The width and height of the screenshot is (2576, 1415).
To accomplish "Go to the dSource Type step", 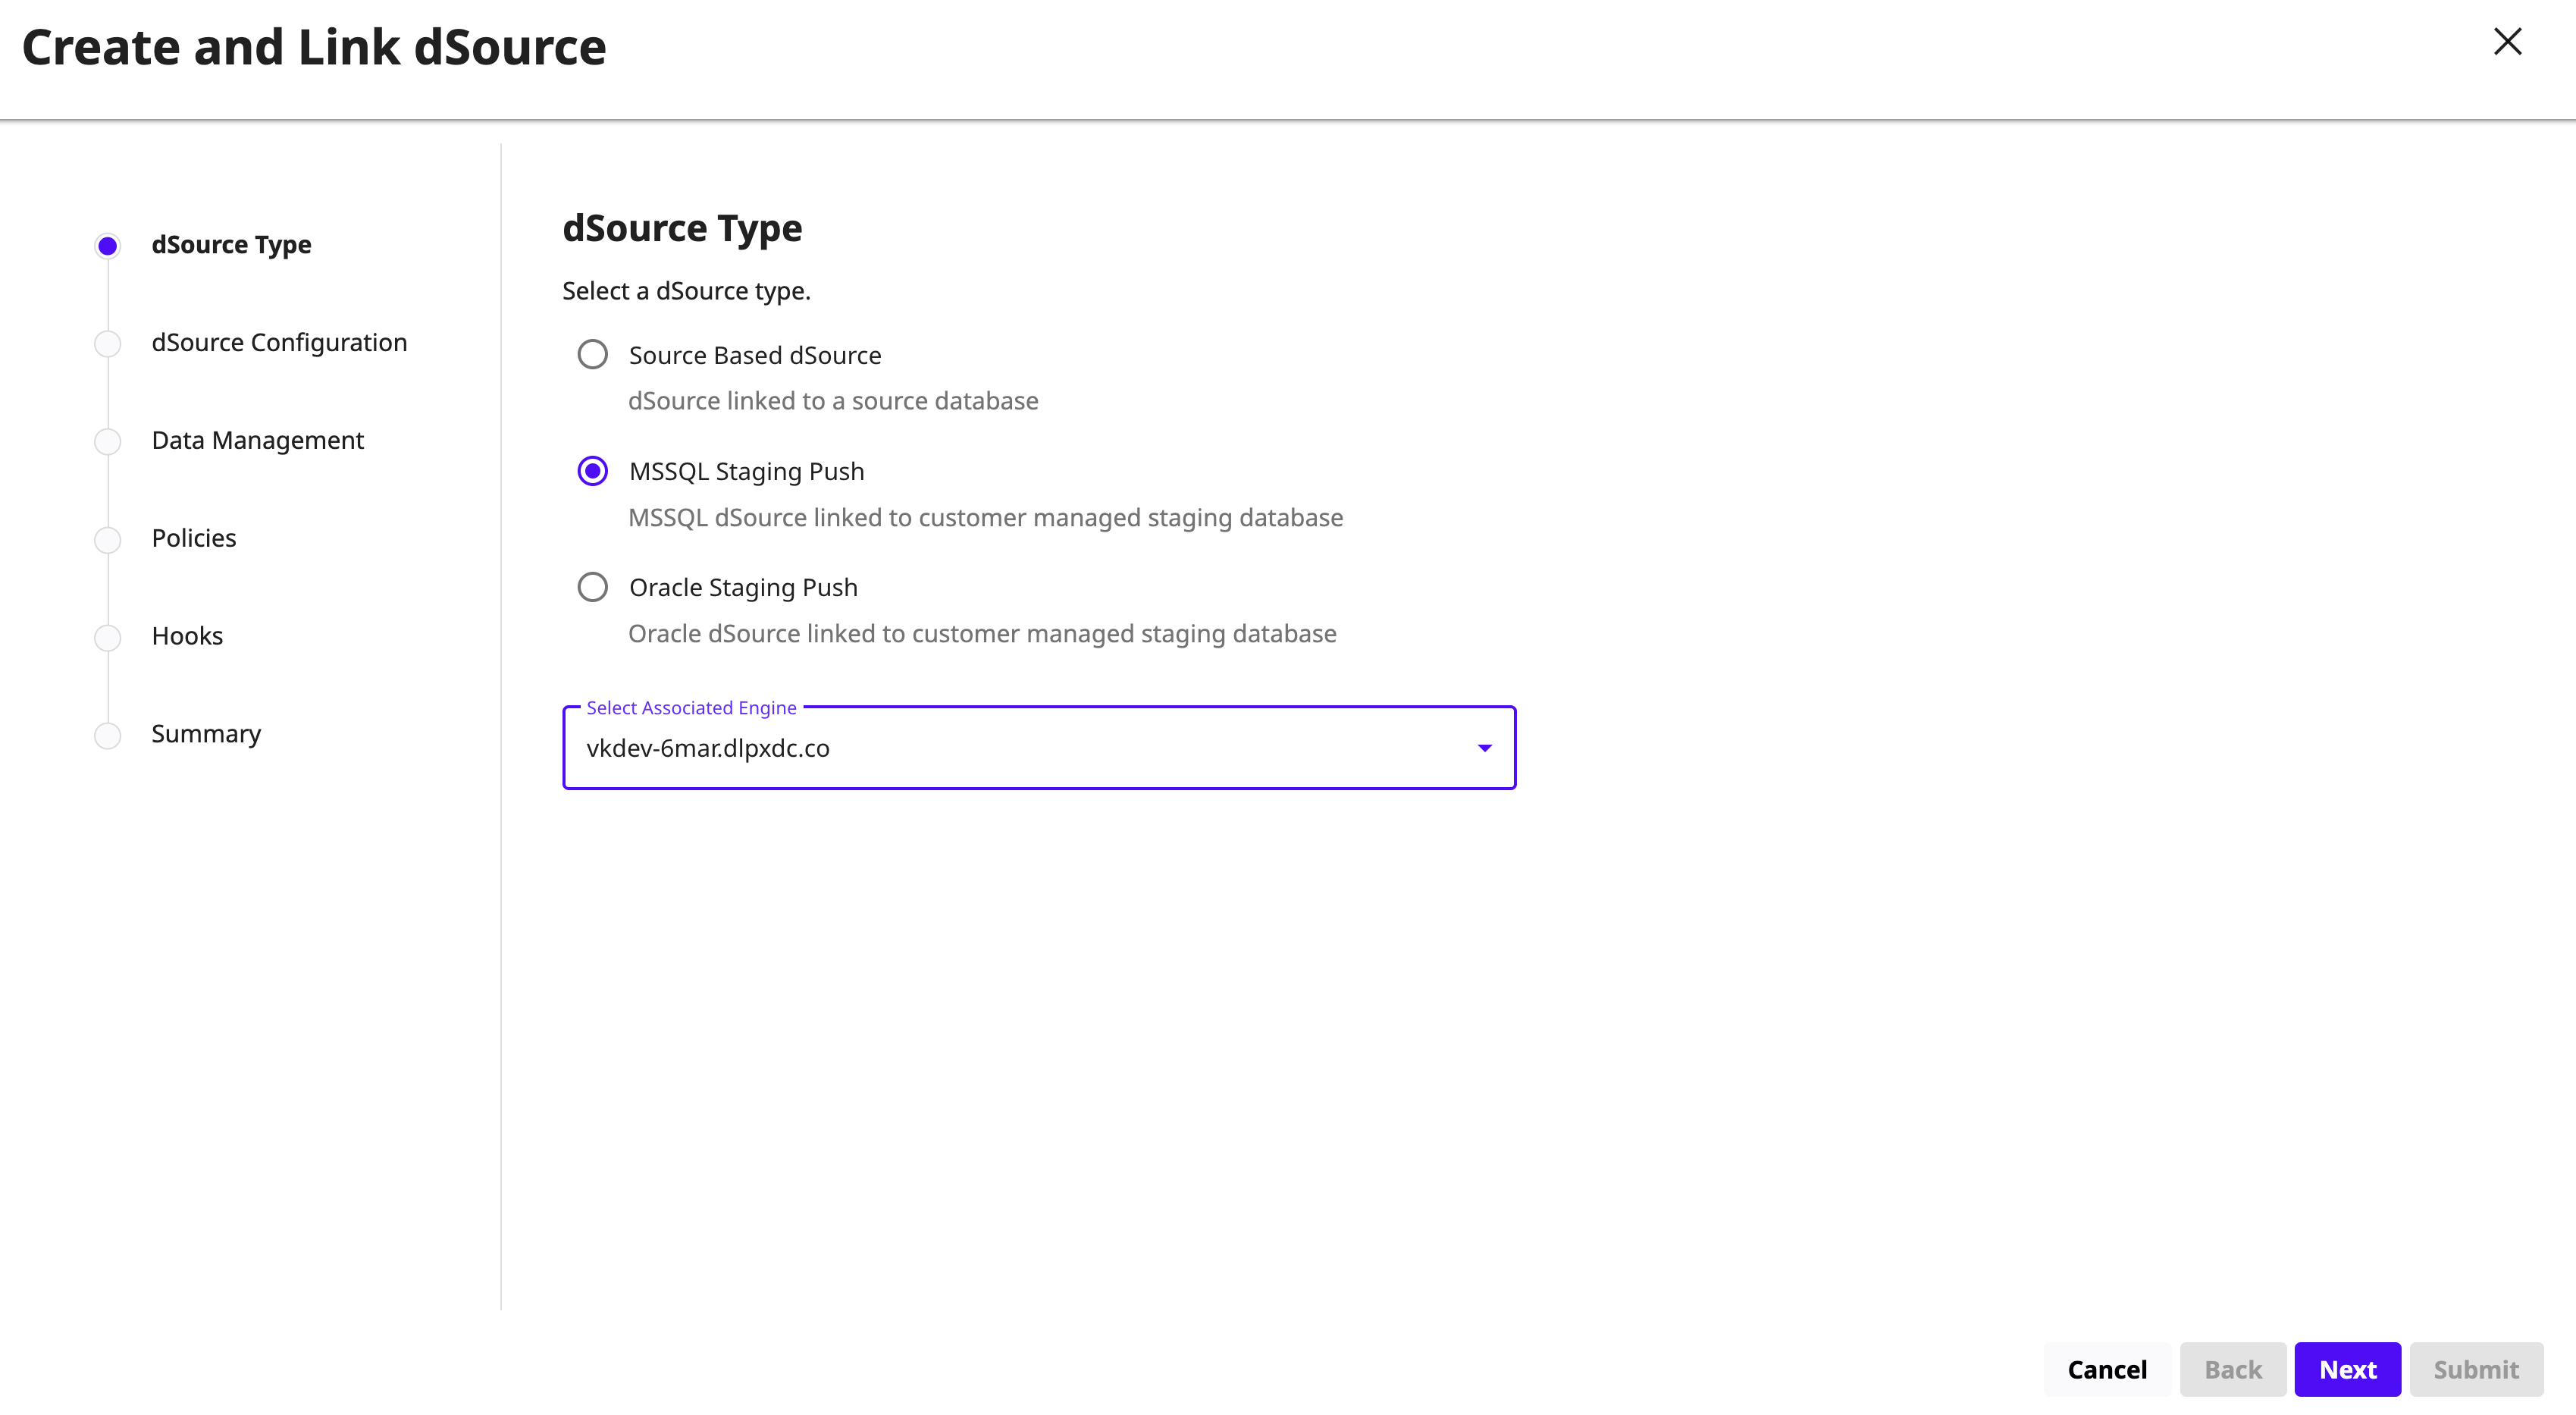I will point(231,245).
